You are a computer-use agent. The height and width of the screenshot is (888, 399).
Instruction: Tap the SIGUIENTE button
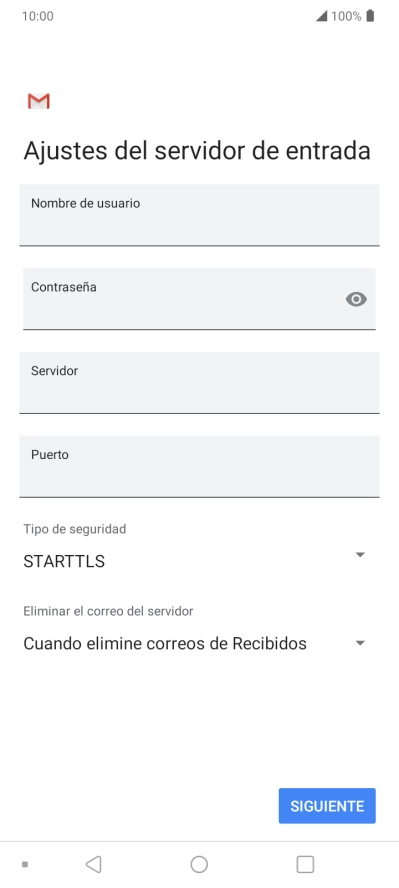point(327,806)
